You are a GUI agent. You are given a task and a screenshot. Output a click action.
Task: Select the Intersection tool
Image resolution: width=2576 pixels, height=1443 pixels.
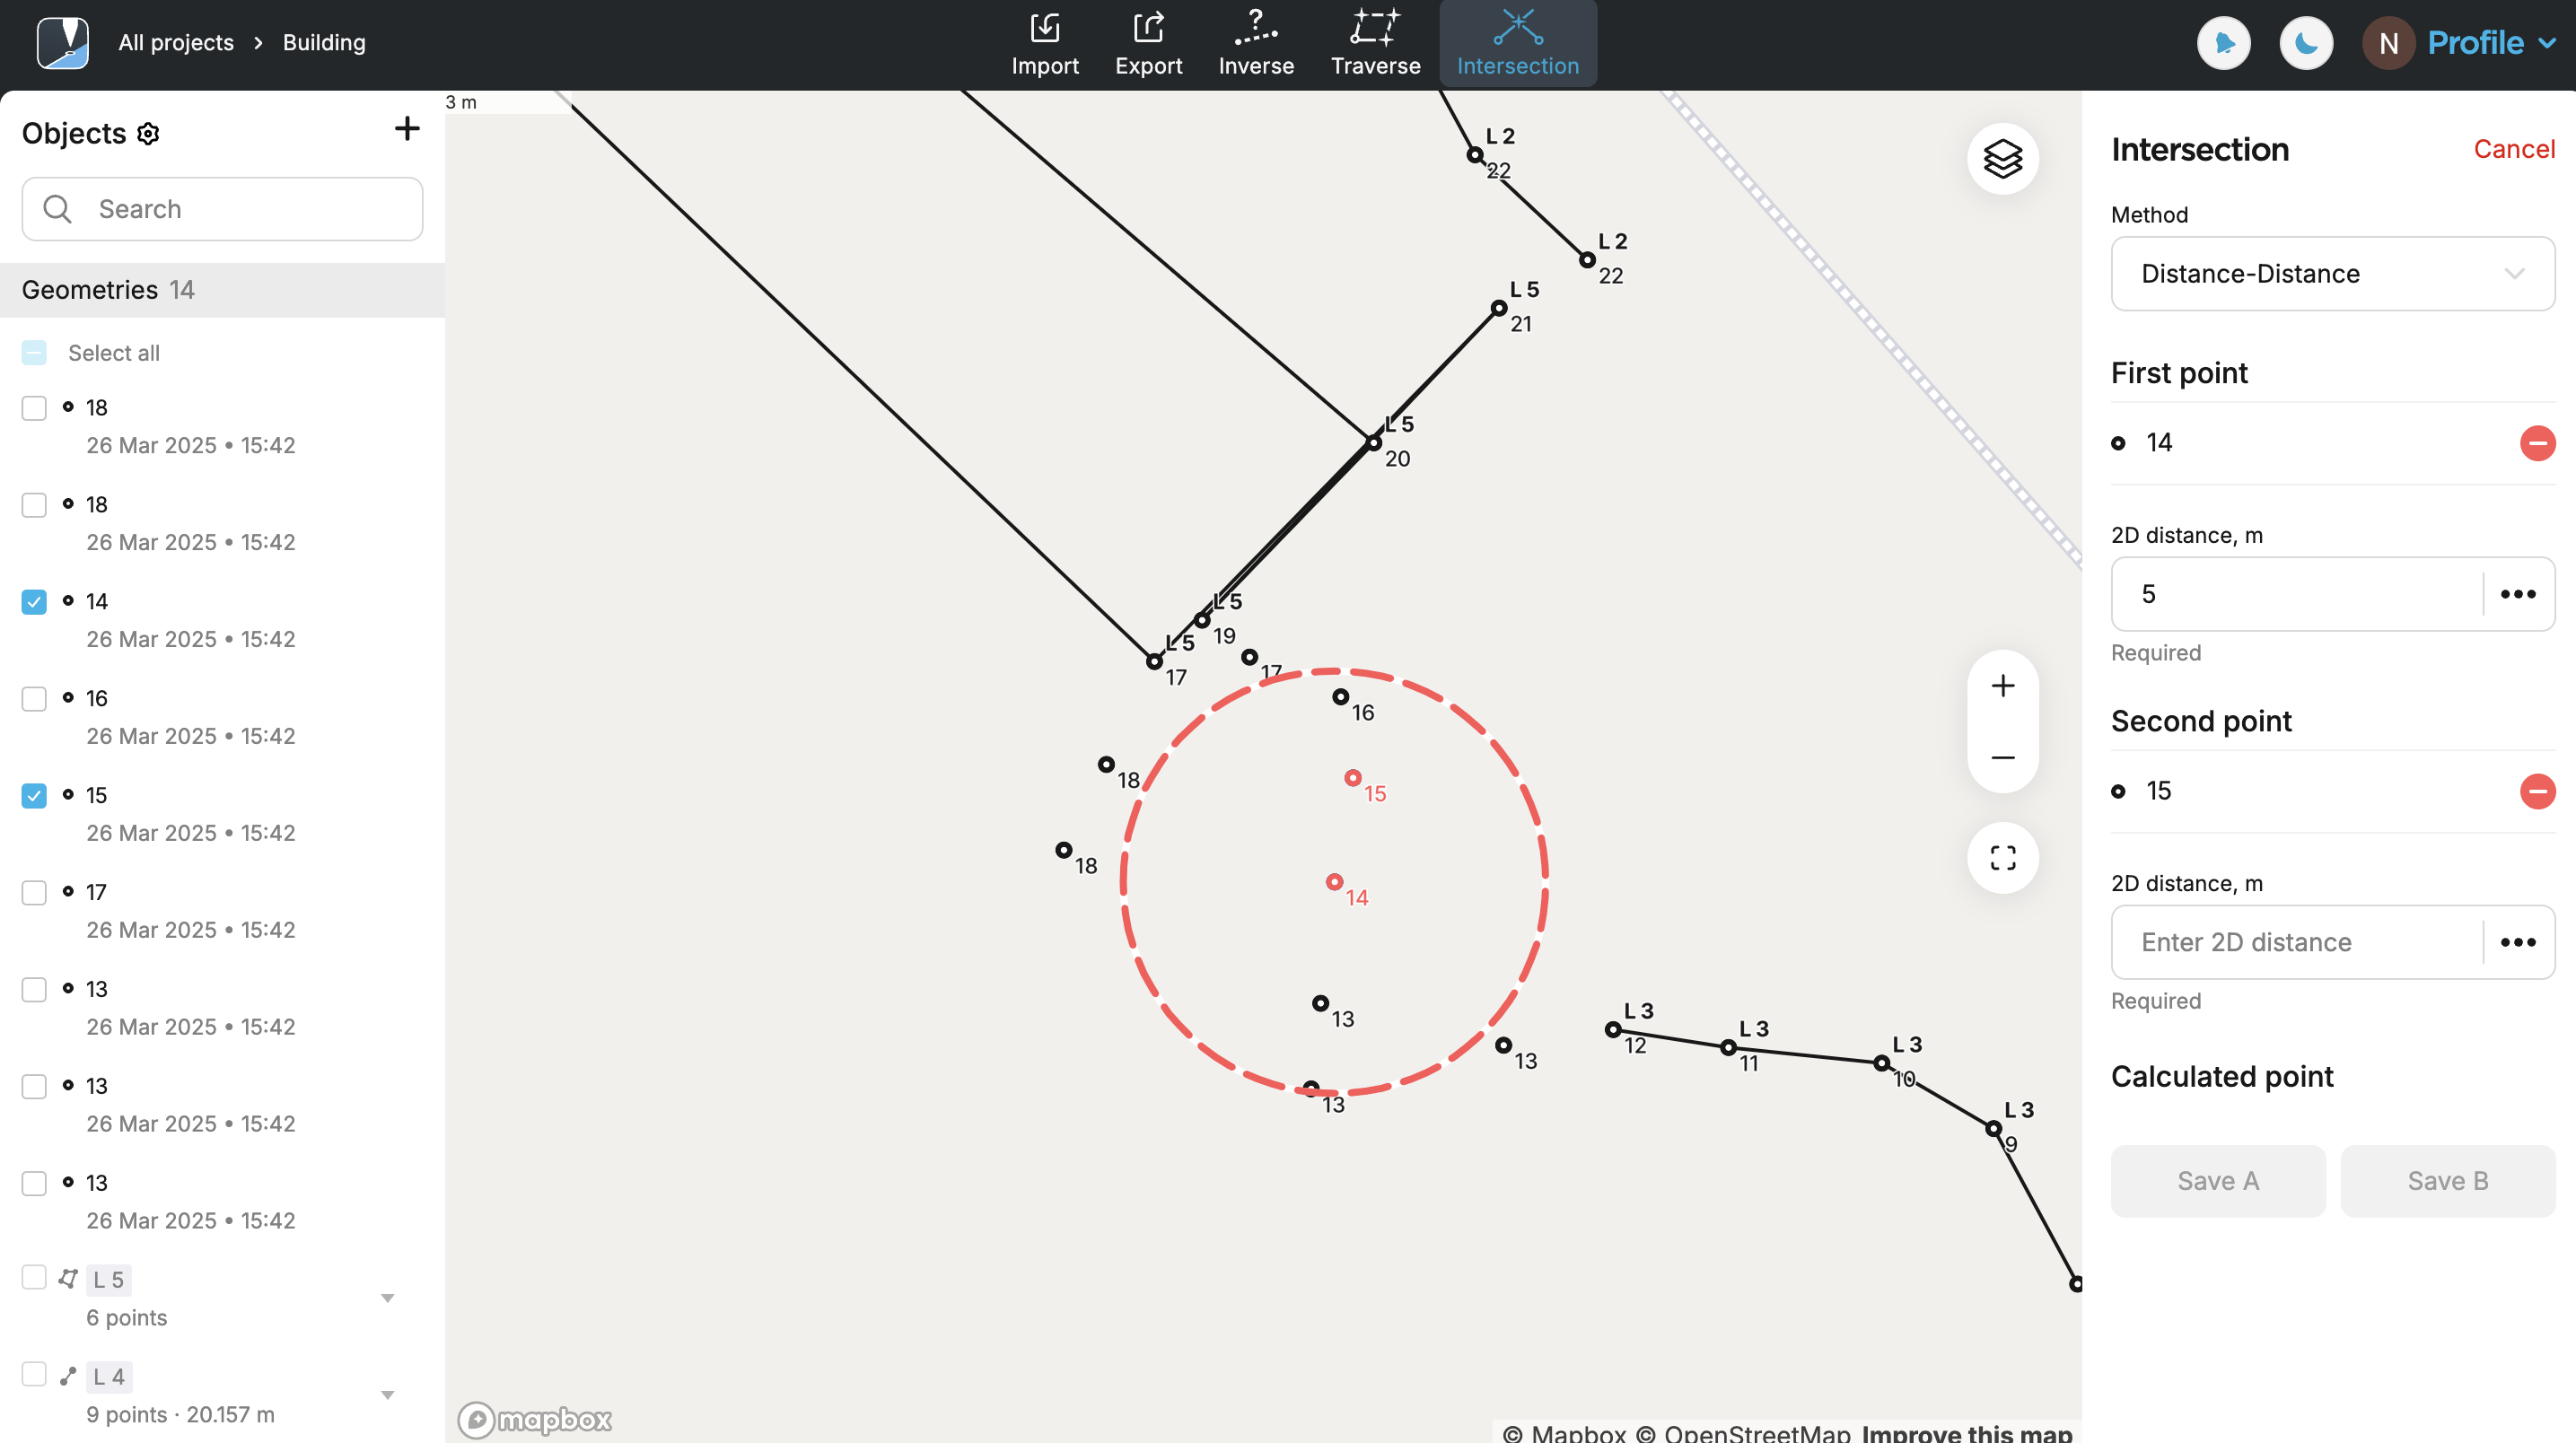1517,44
